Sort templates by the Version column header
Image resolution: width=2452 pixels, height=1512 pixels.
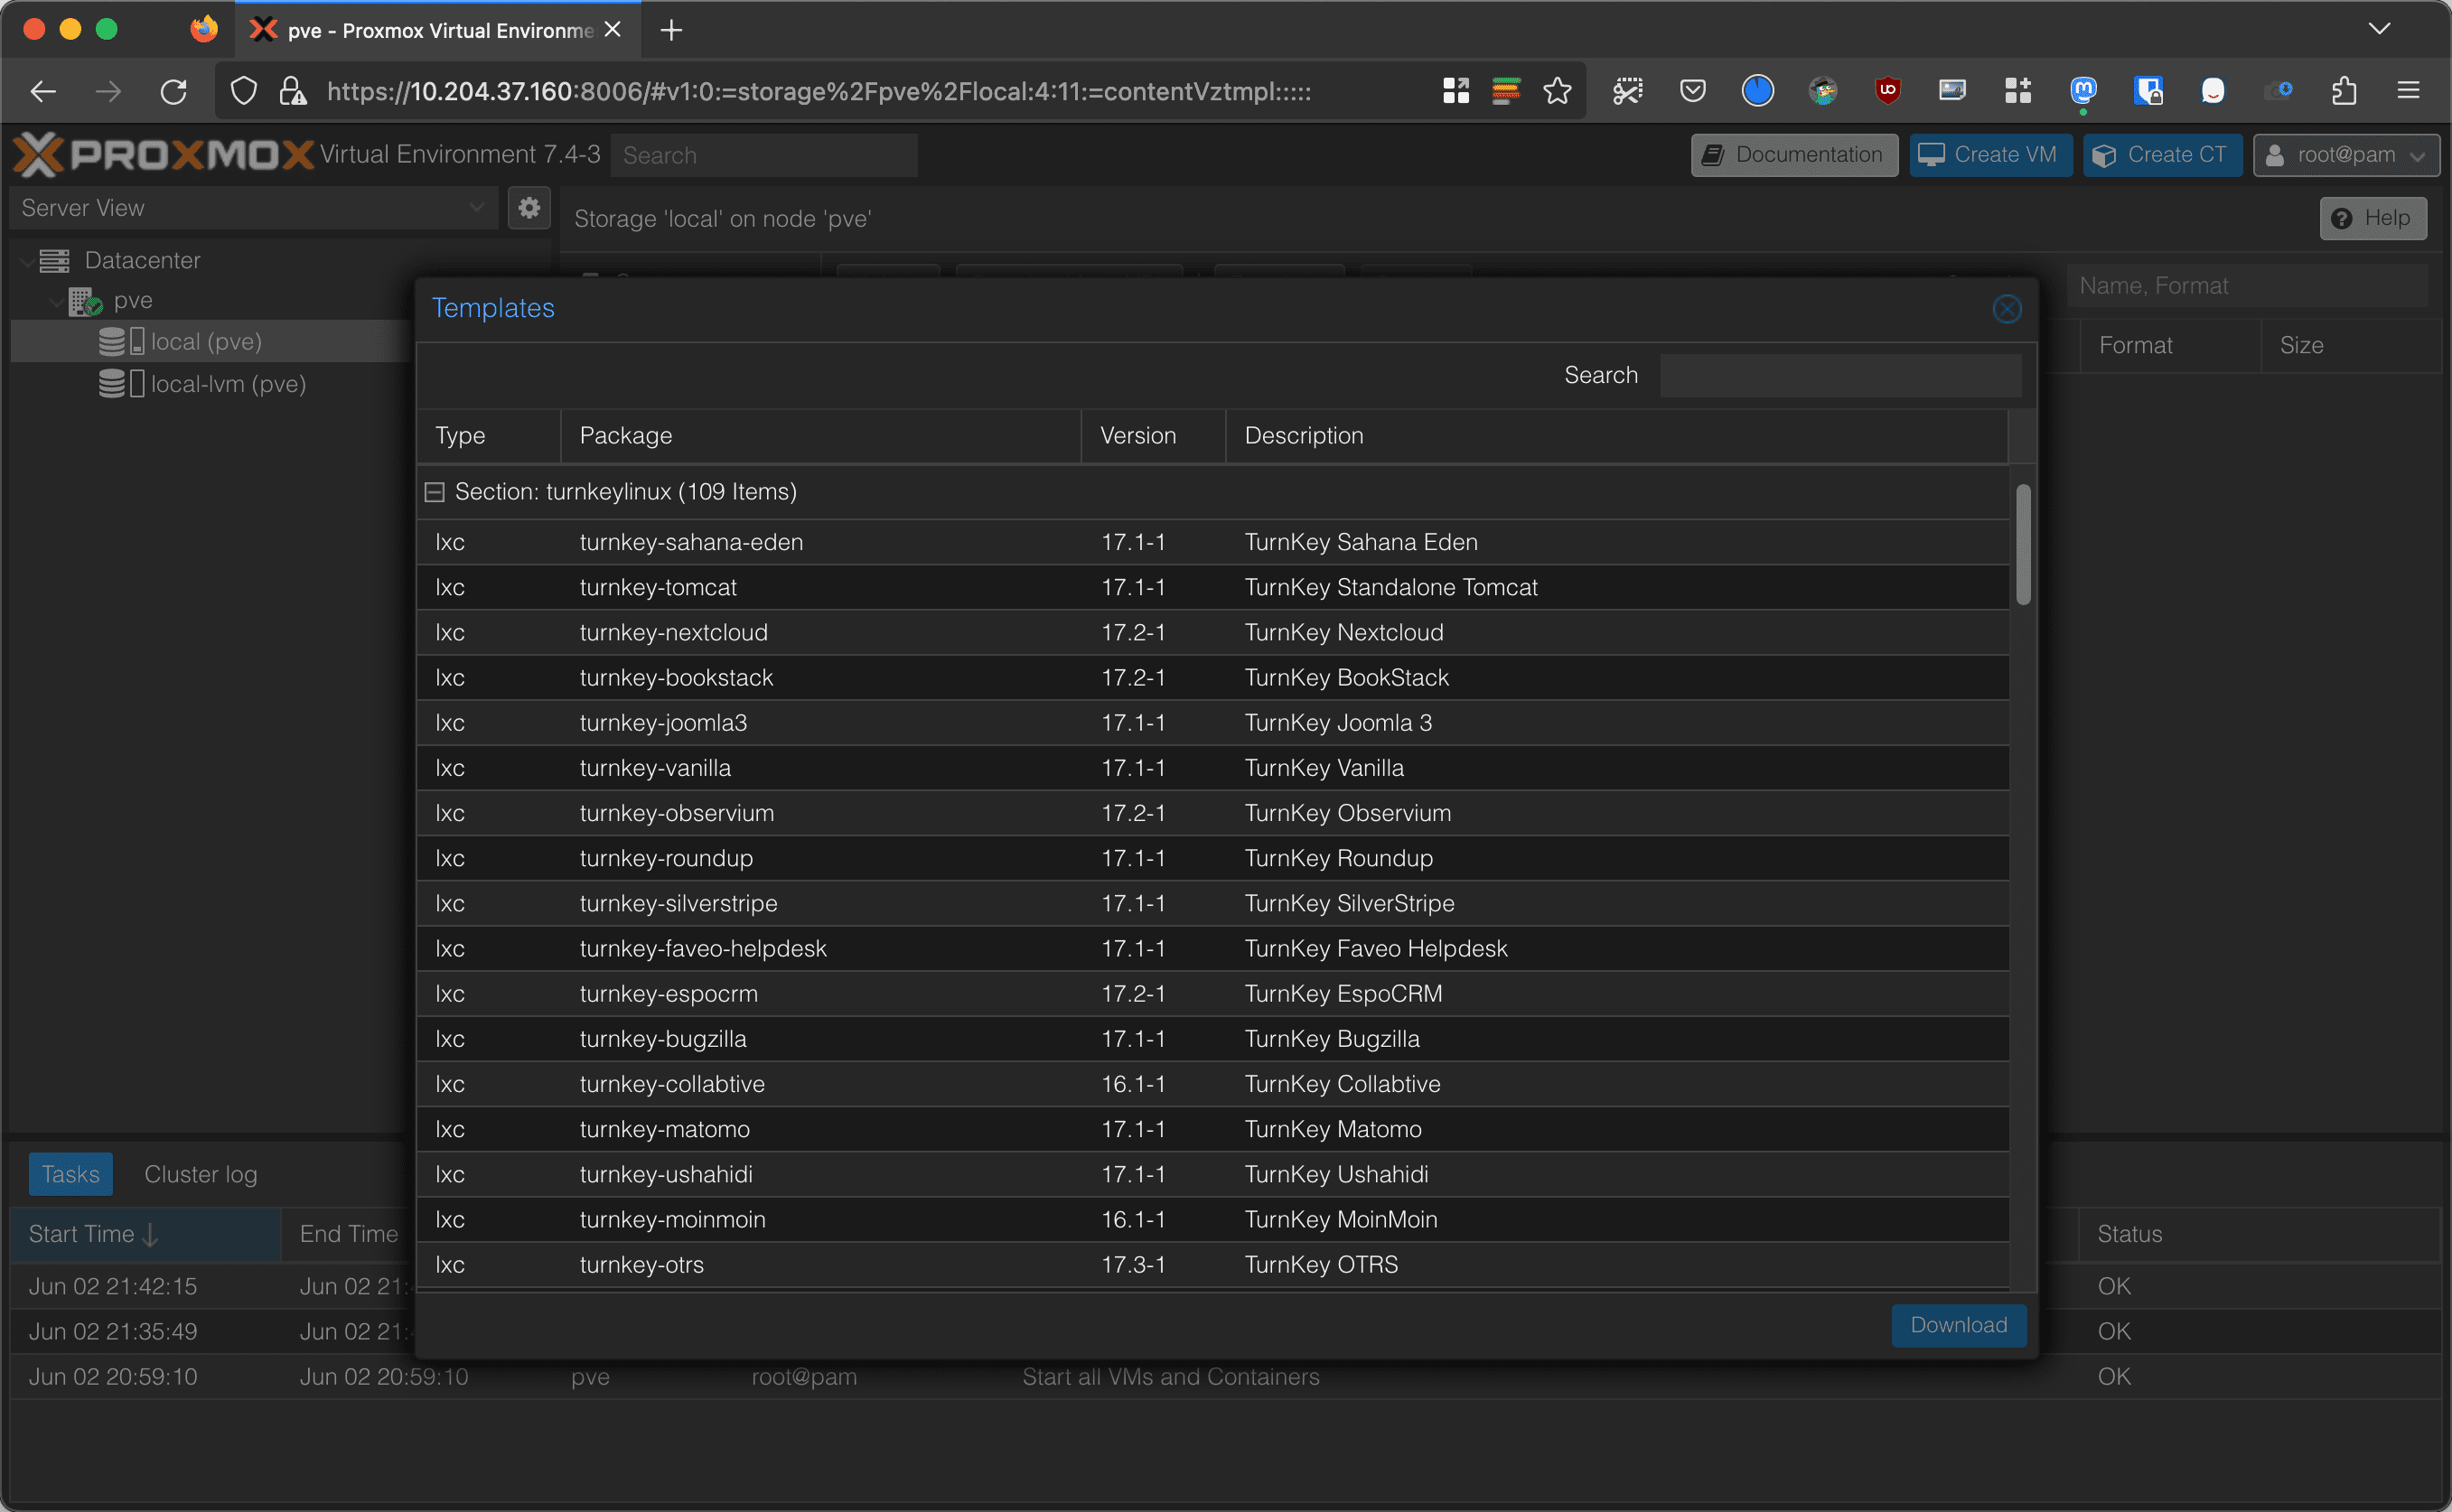point(1154,436)
